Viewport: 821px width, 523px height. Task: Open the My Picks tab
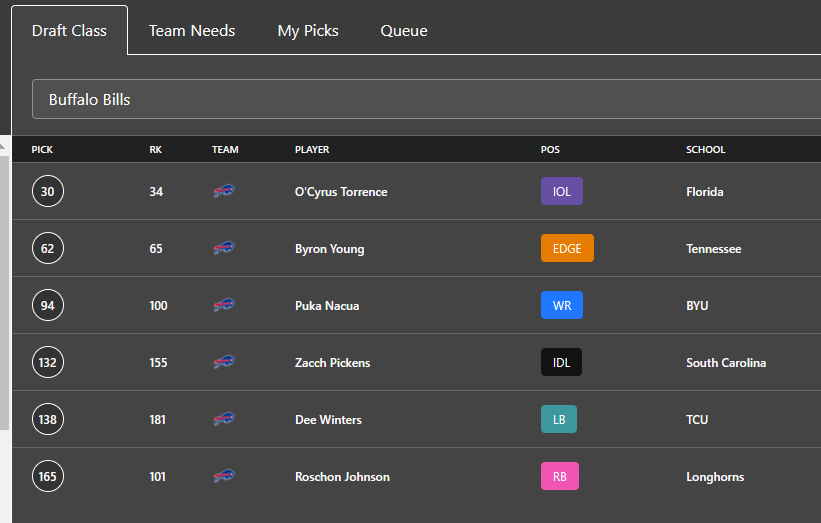click(308, 30)
